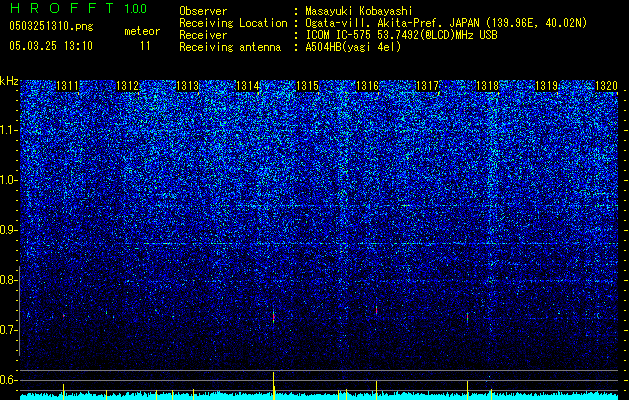
Task: Click the 0.7 frequency axis label
Action: pos(8,330)
